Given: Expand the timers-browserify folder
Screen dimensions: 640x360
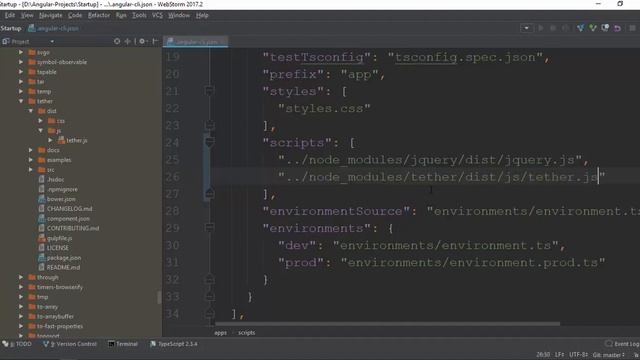Looking at the screenshot, I should (21, 287).
